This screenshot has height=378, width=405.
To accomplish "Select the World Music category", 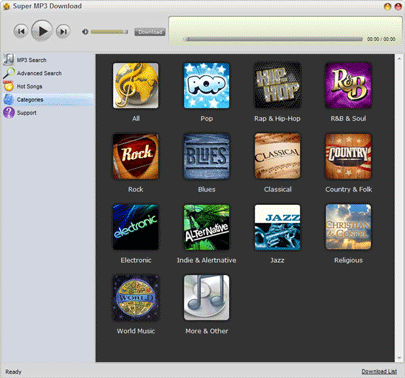I will tap(136, 298).
